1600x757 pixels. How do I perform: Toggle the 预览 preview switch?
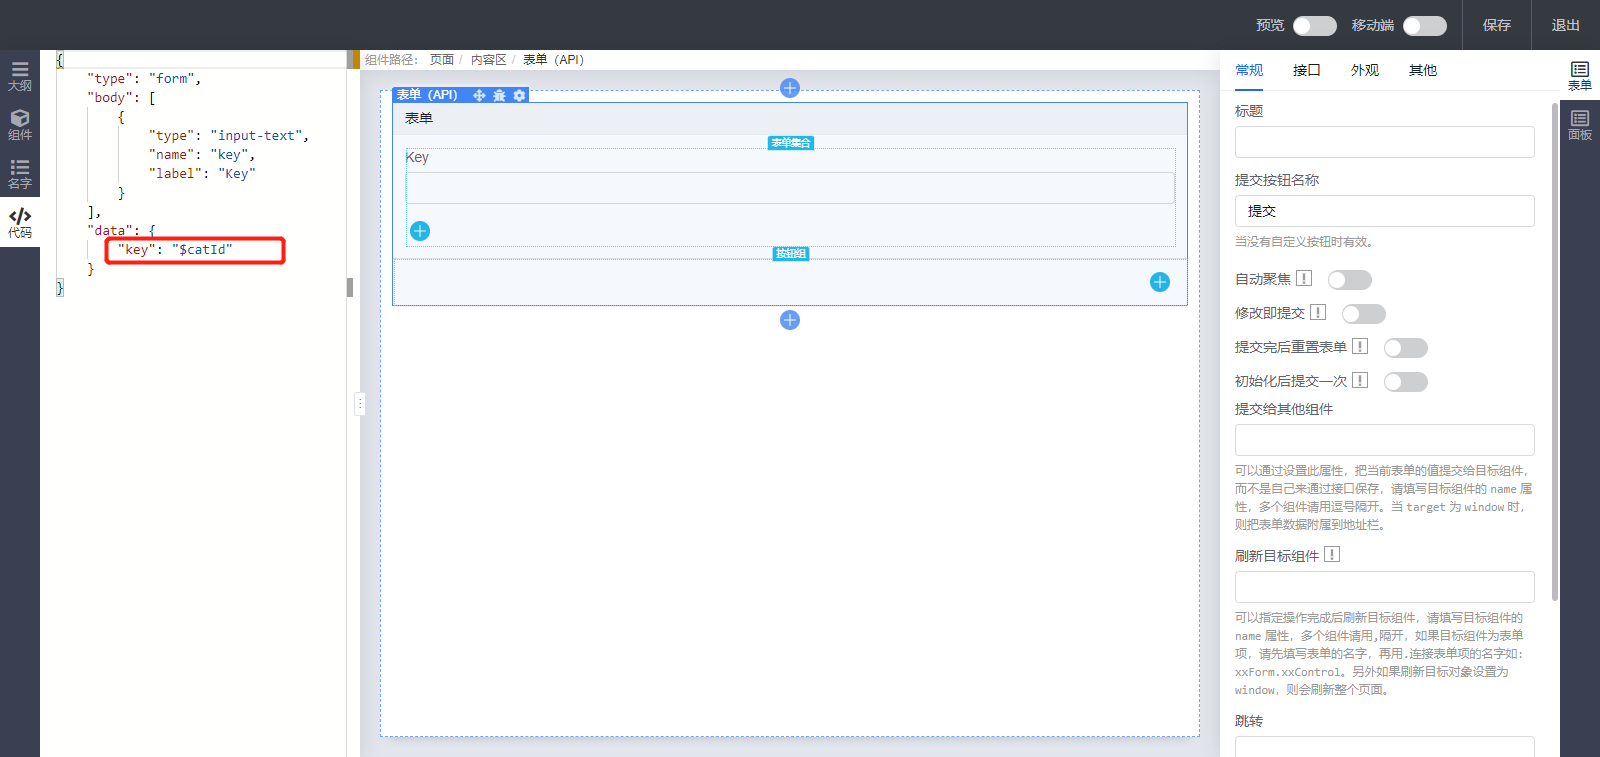pos(1314,25)
